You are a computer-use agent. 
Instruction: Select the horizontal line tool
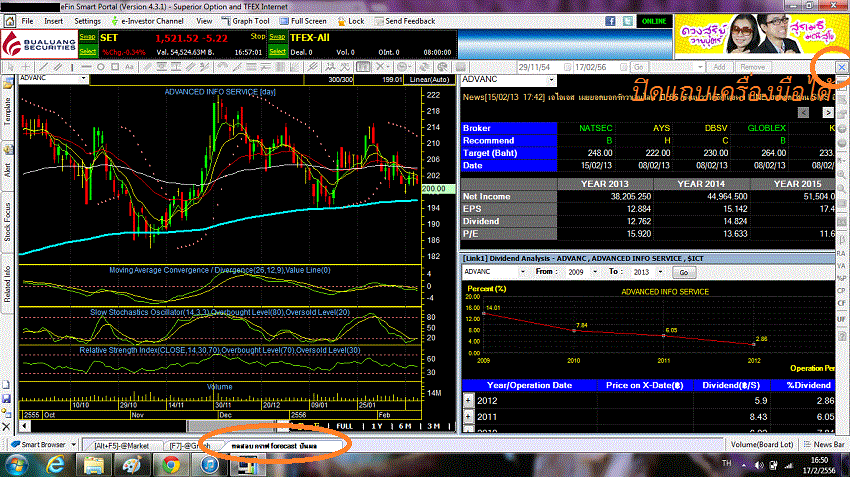point(86,67)
